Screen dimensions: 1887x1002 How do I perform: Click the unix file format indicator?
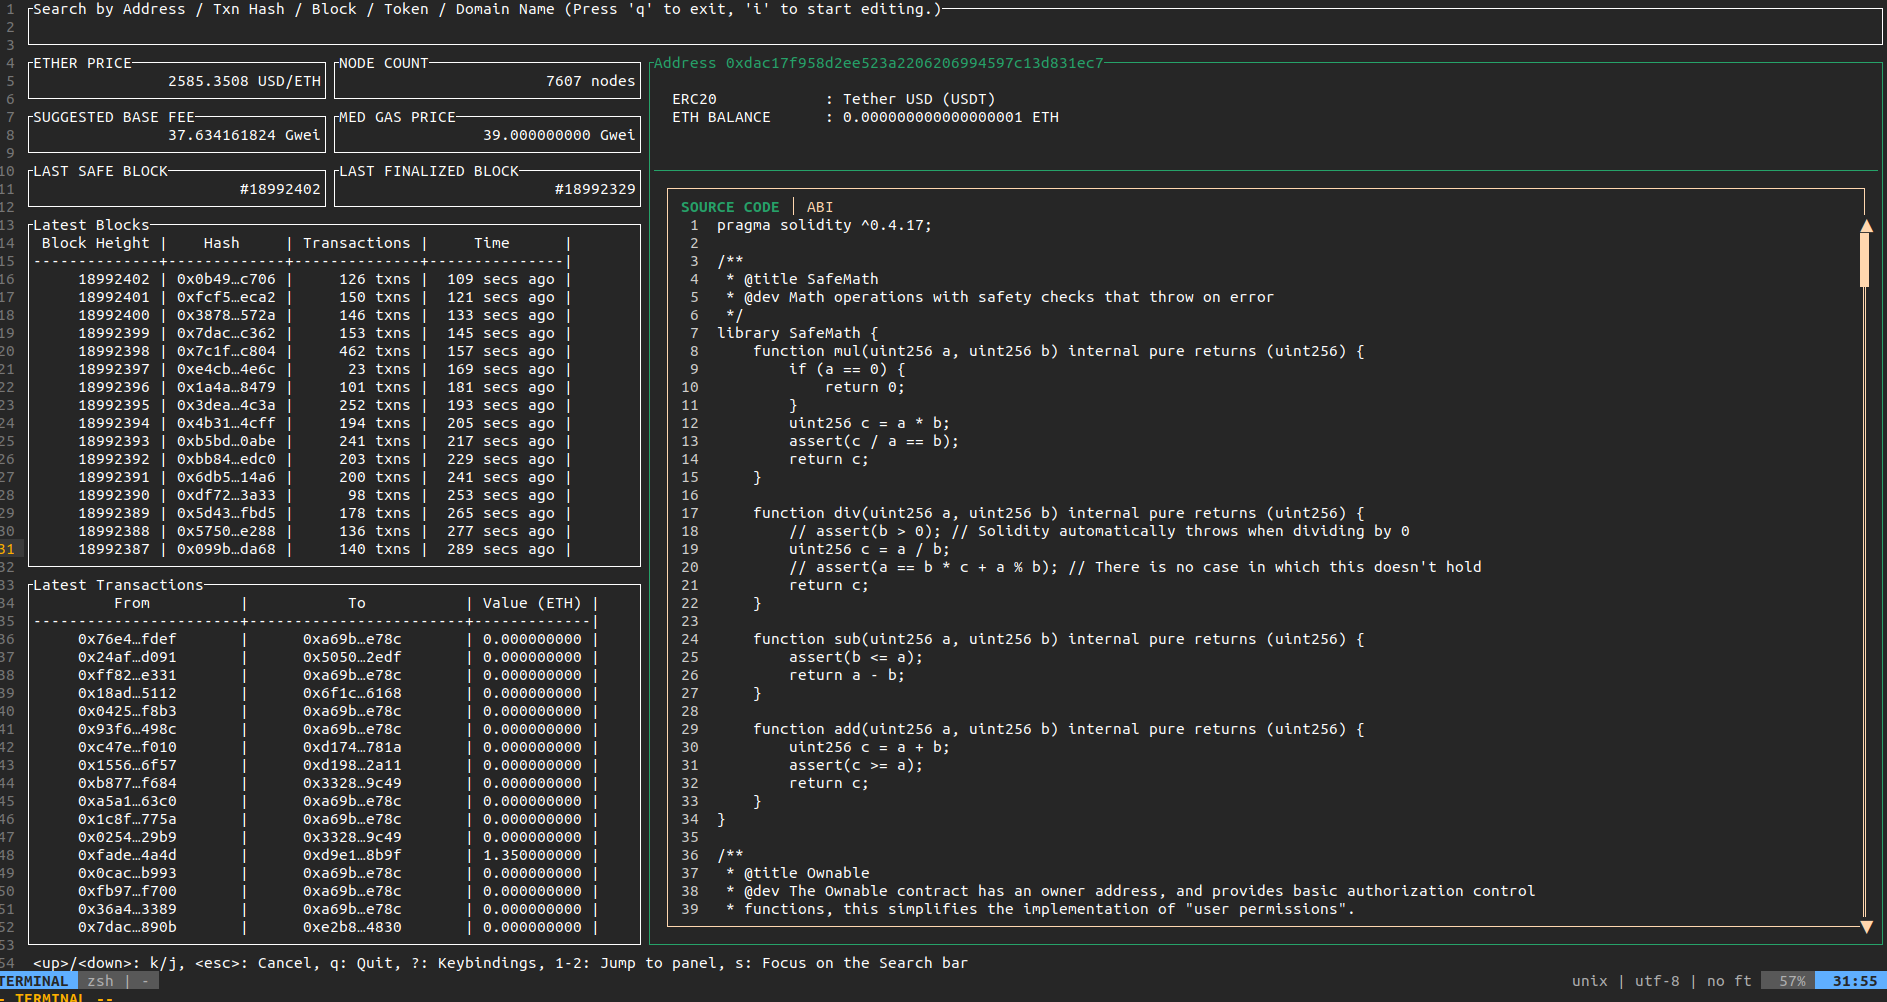[x=1590, y=981]
